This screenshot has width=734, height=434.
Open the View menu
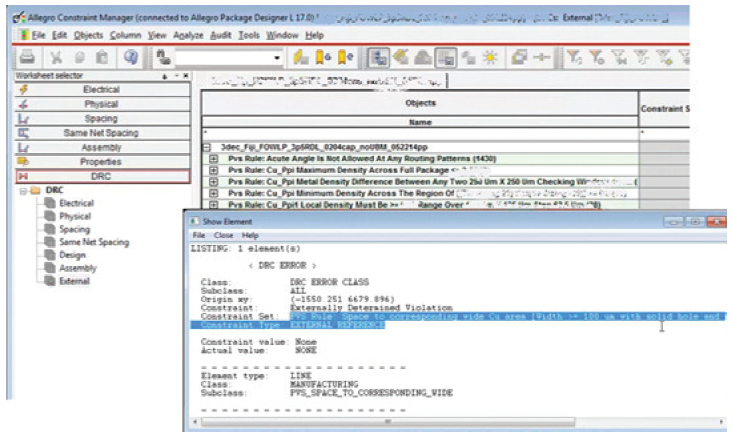(157, 35)
